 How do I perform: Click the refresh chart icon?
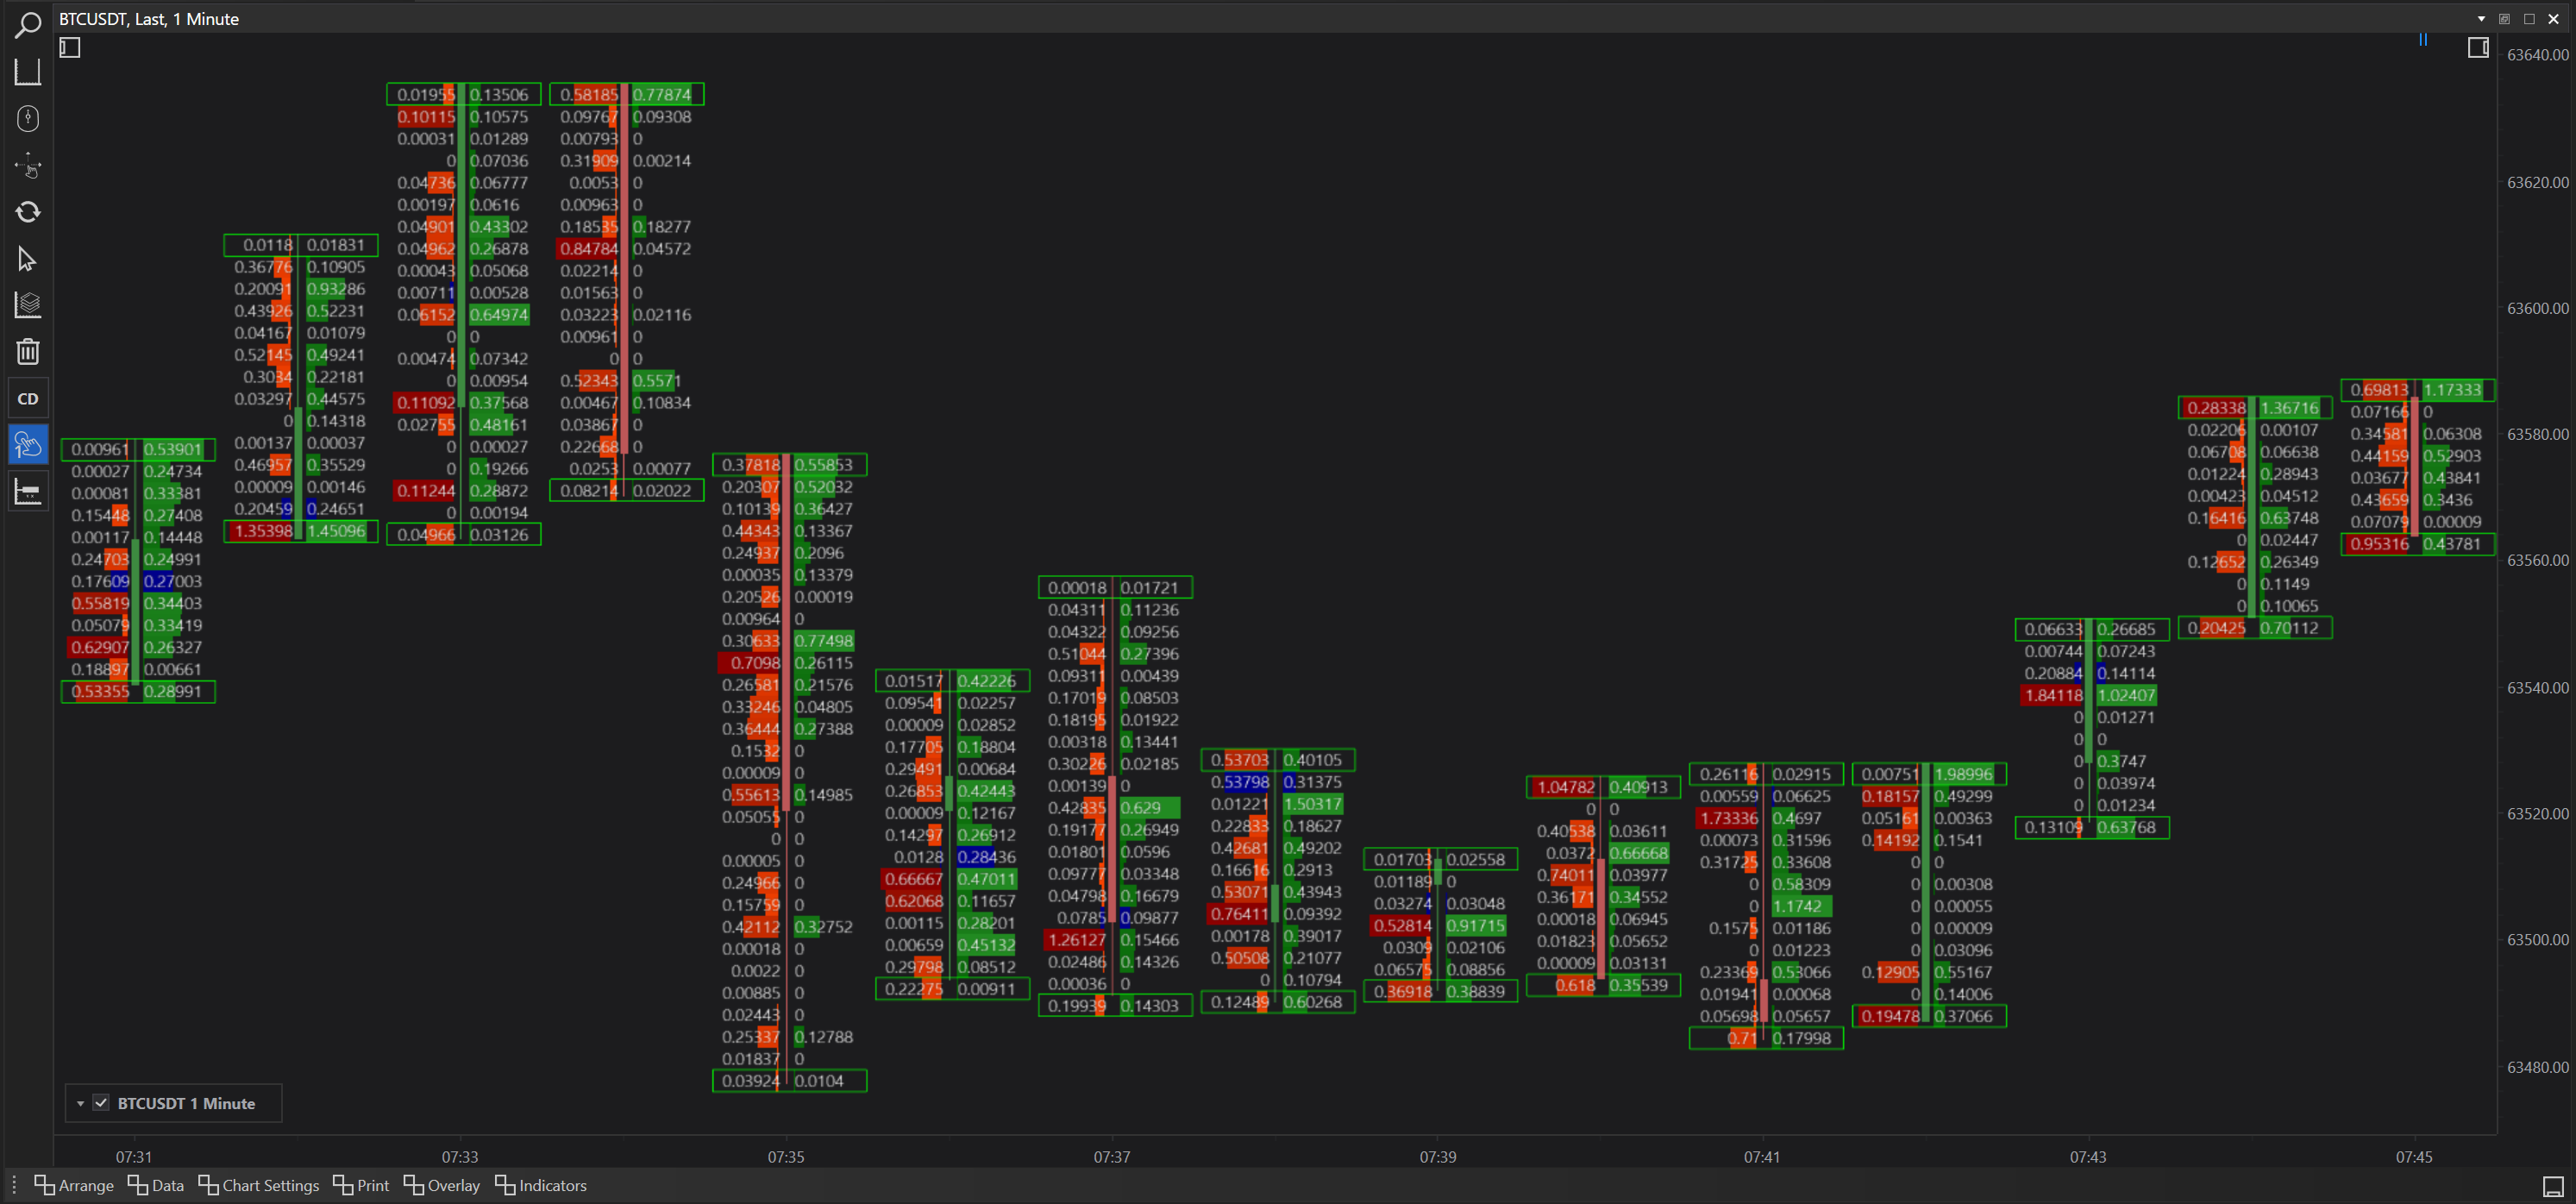click(27, 212)
